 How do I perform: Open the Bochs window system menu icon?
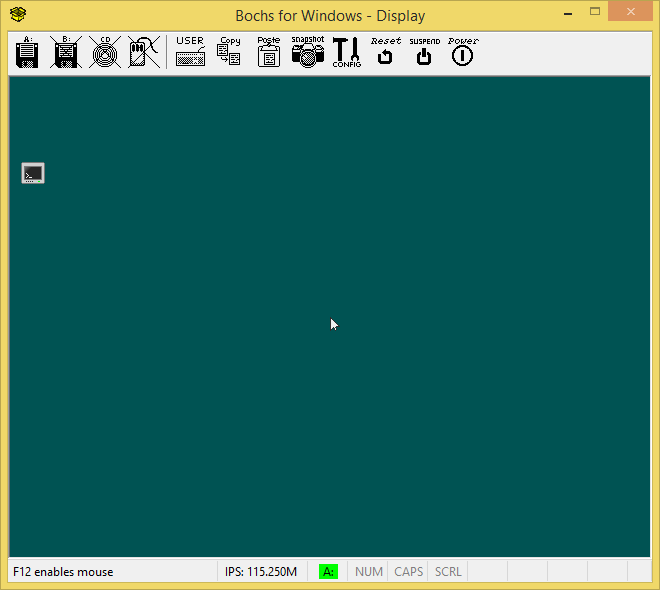(x=18, y=14)
